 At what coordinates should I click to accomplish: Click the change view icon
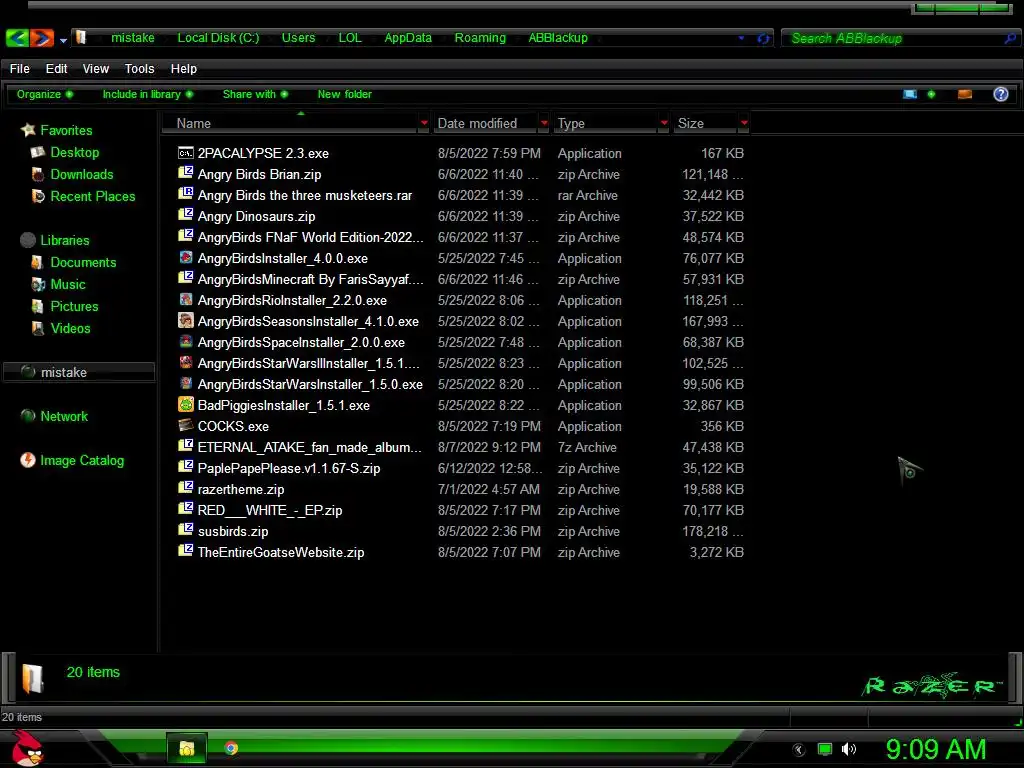[910, 94]
